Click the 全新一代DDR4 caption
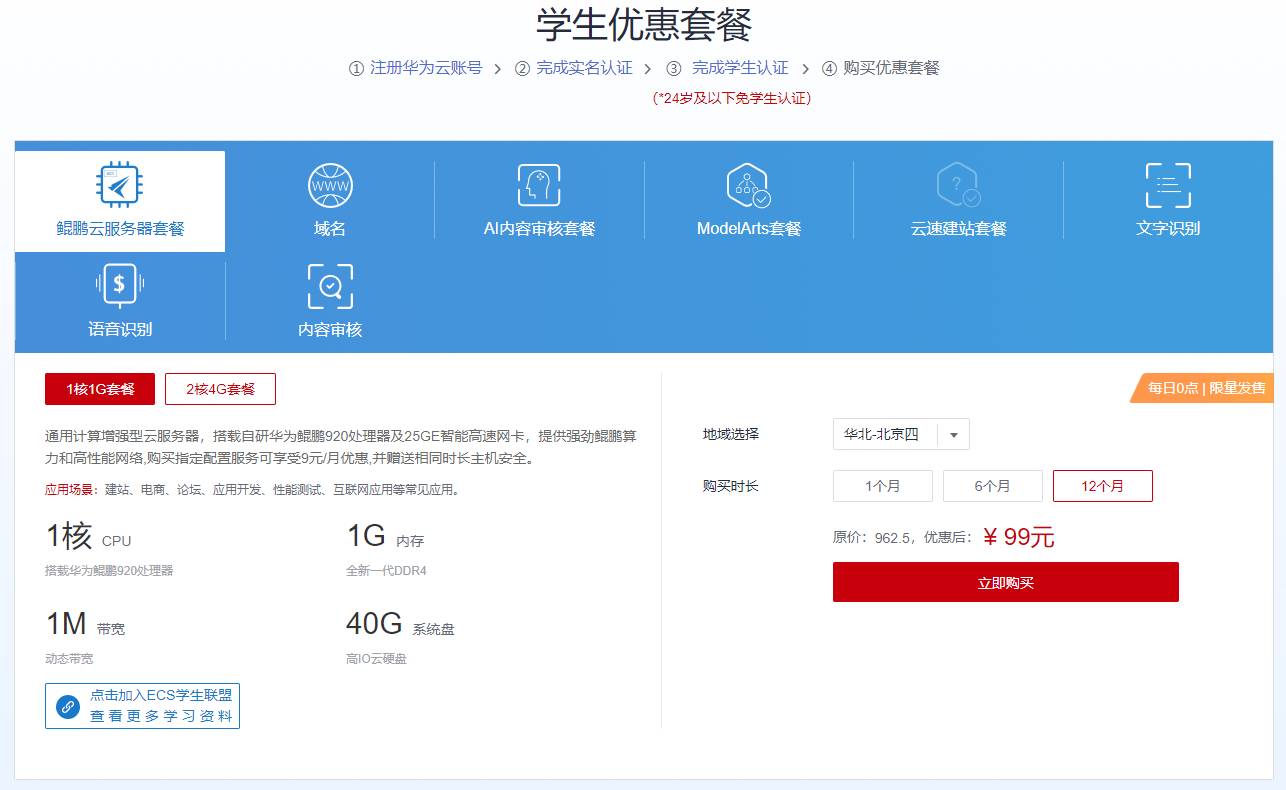Image resolution: width=1286 pixels, height=790 pixels. [x=386, y=571]
